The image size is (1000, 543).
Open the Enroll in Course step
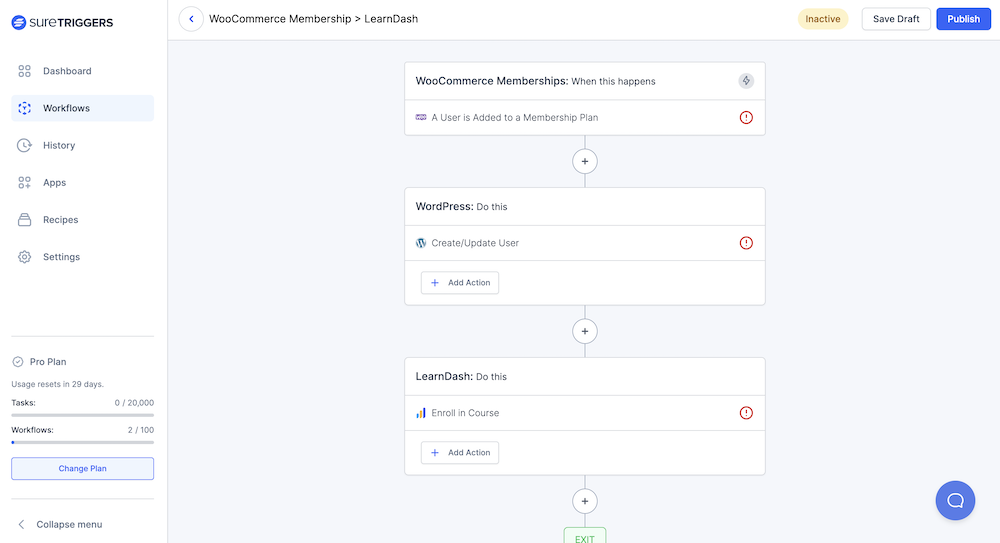[585, 413]
